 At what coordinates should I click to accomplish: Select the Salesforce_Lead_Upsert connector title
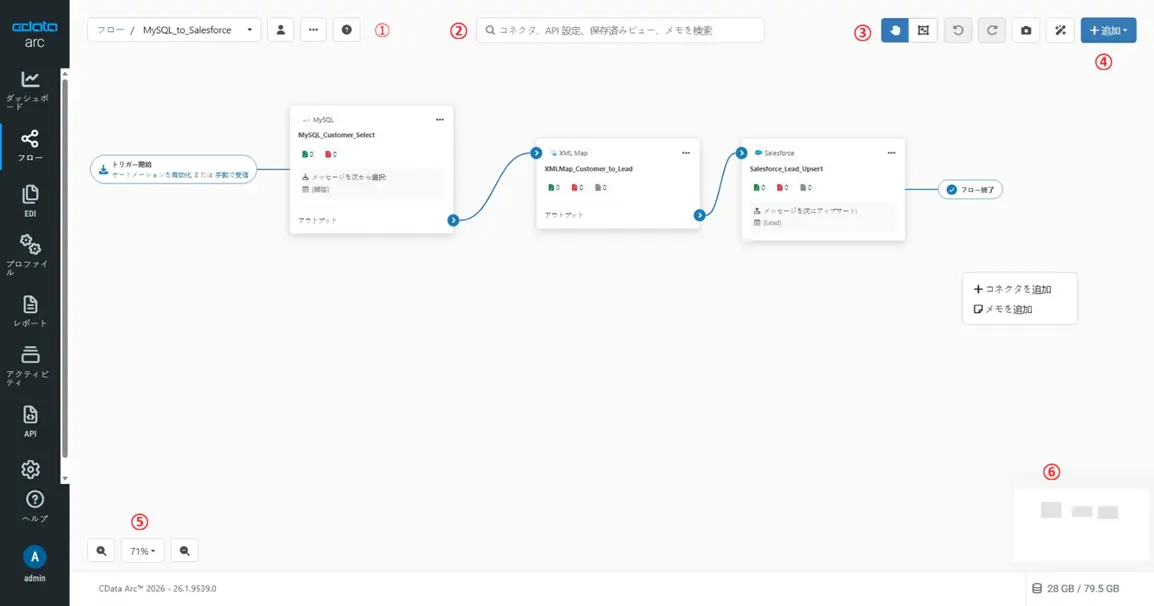pos(786,169)
